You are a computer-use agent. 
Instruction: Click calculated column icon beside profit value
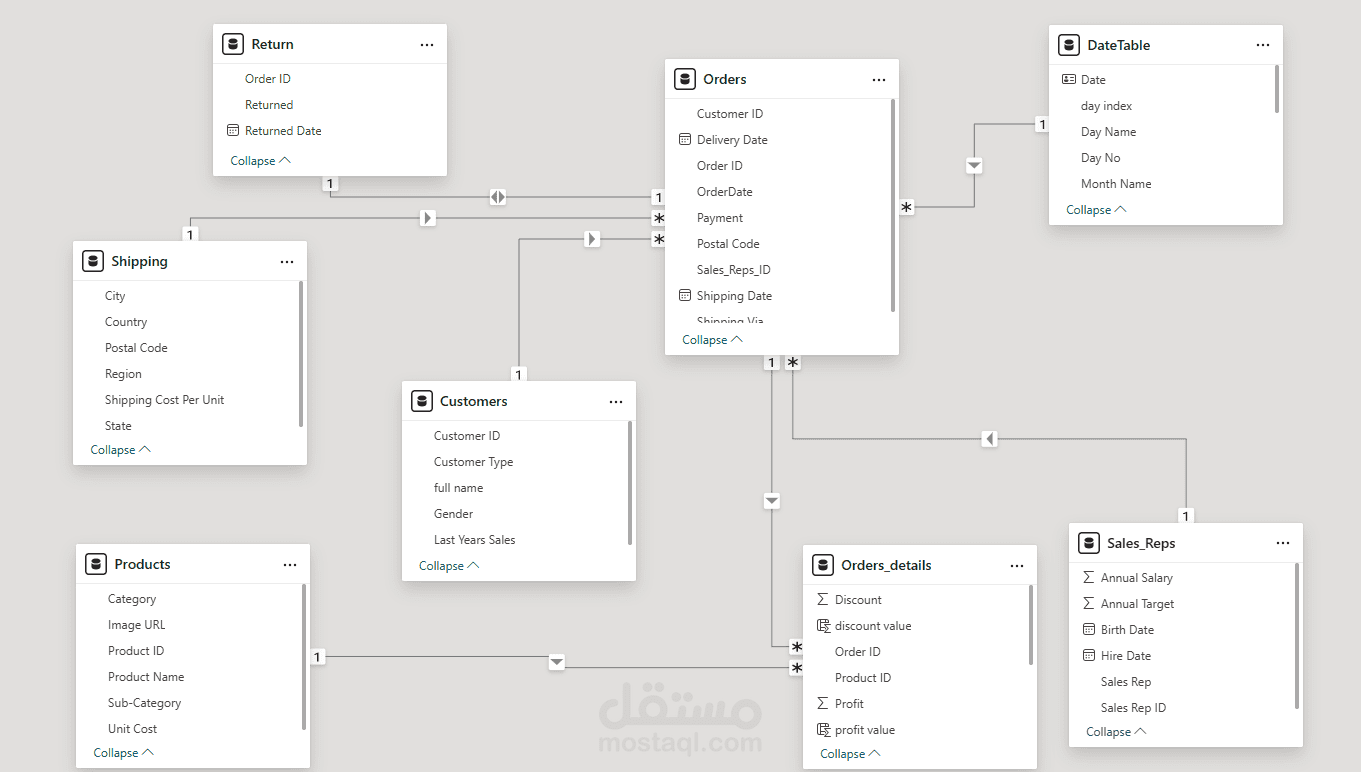[823, 729]
